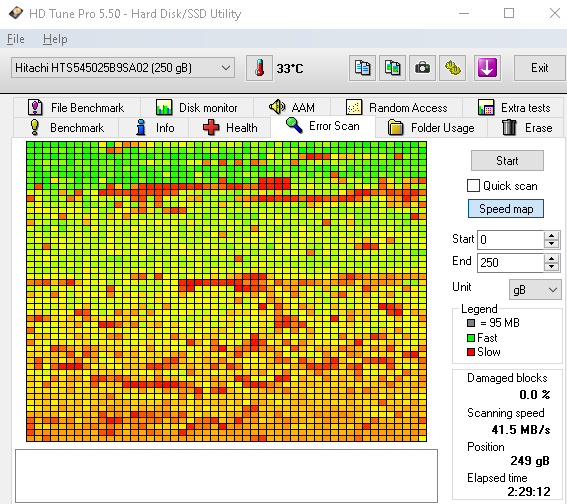Screen dimensions: 567x504
Task: Click the Exit button
Action: pos(539,68)
